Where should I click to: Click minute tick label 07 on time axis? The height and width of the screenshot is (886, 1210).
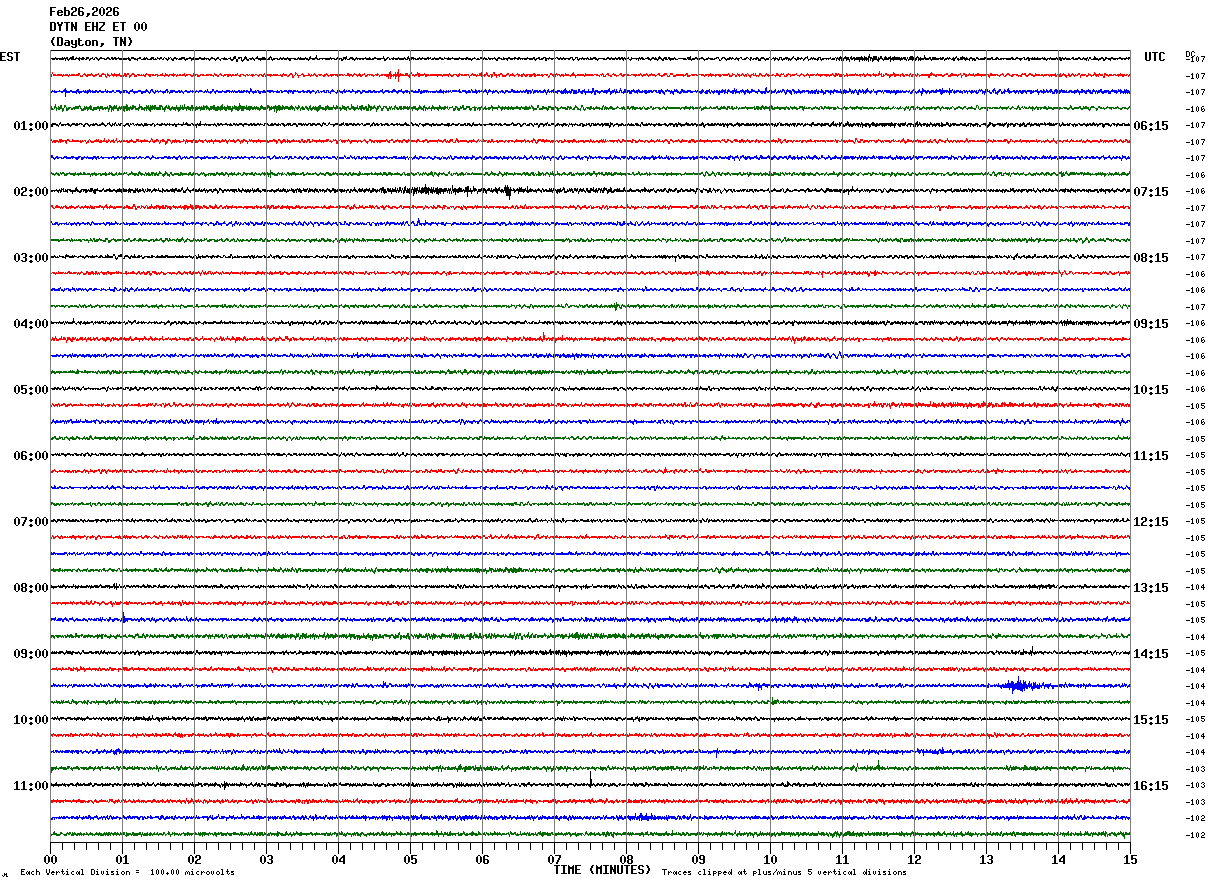tap(554, 859)
